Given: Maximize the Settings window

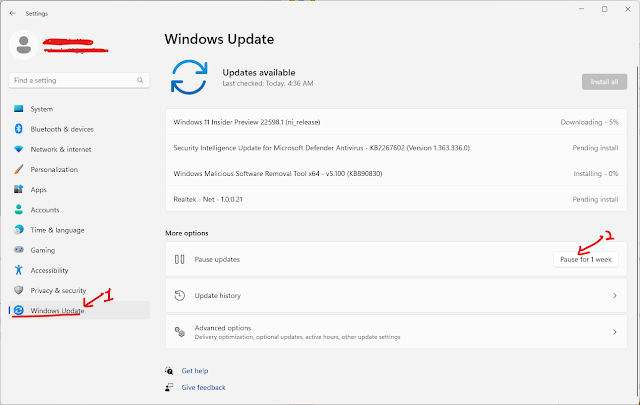Looking at the screenshot, I should point(604,9).
